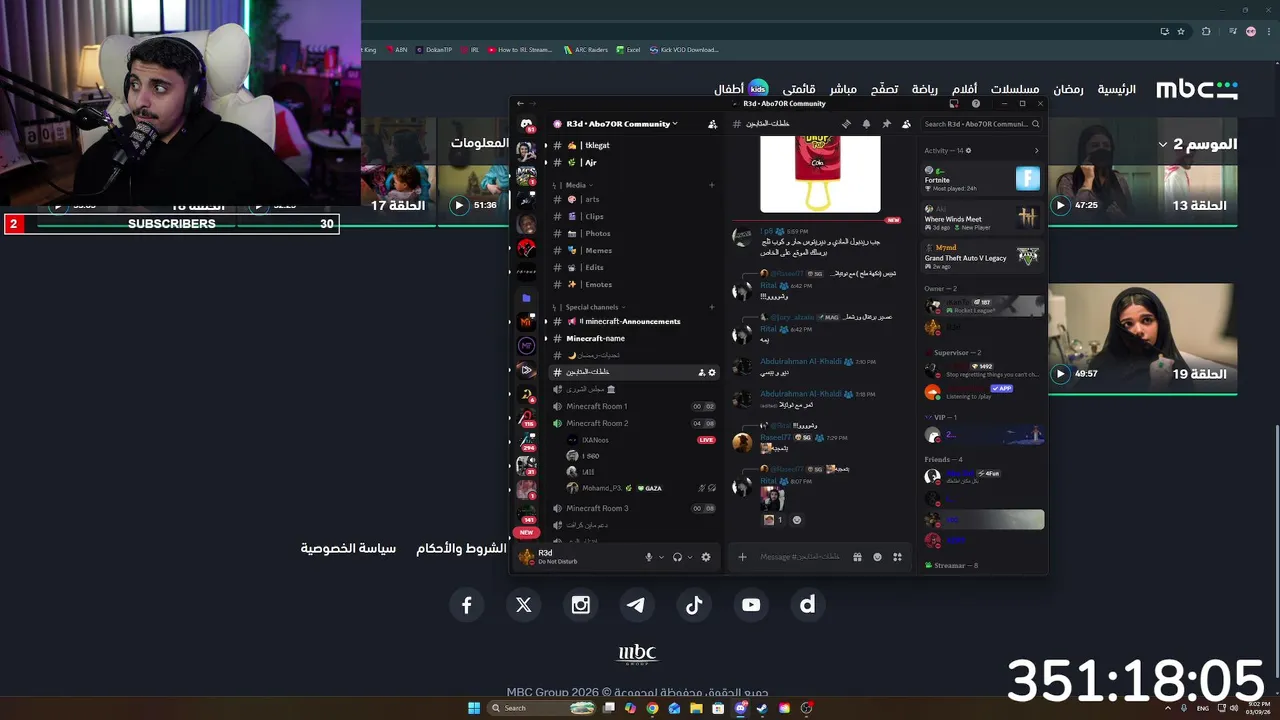Expand الموسم 2 season dropdown on MBC
Screen dimensions: 1280x720
1197,144
